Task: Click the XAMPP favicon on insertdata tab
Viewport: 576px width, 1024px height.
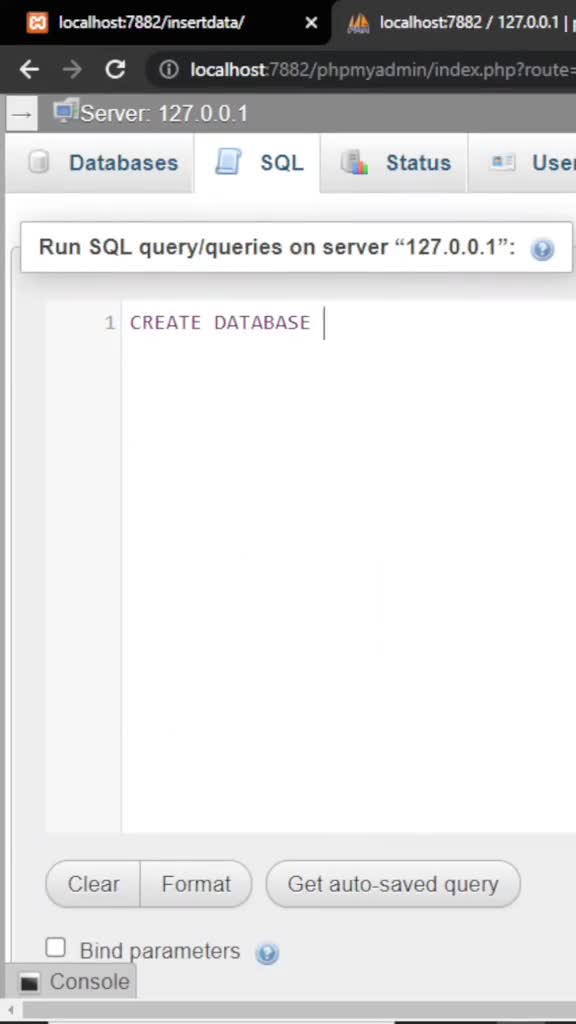Action: click(37, 23)
